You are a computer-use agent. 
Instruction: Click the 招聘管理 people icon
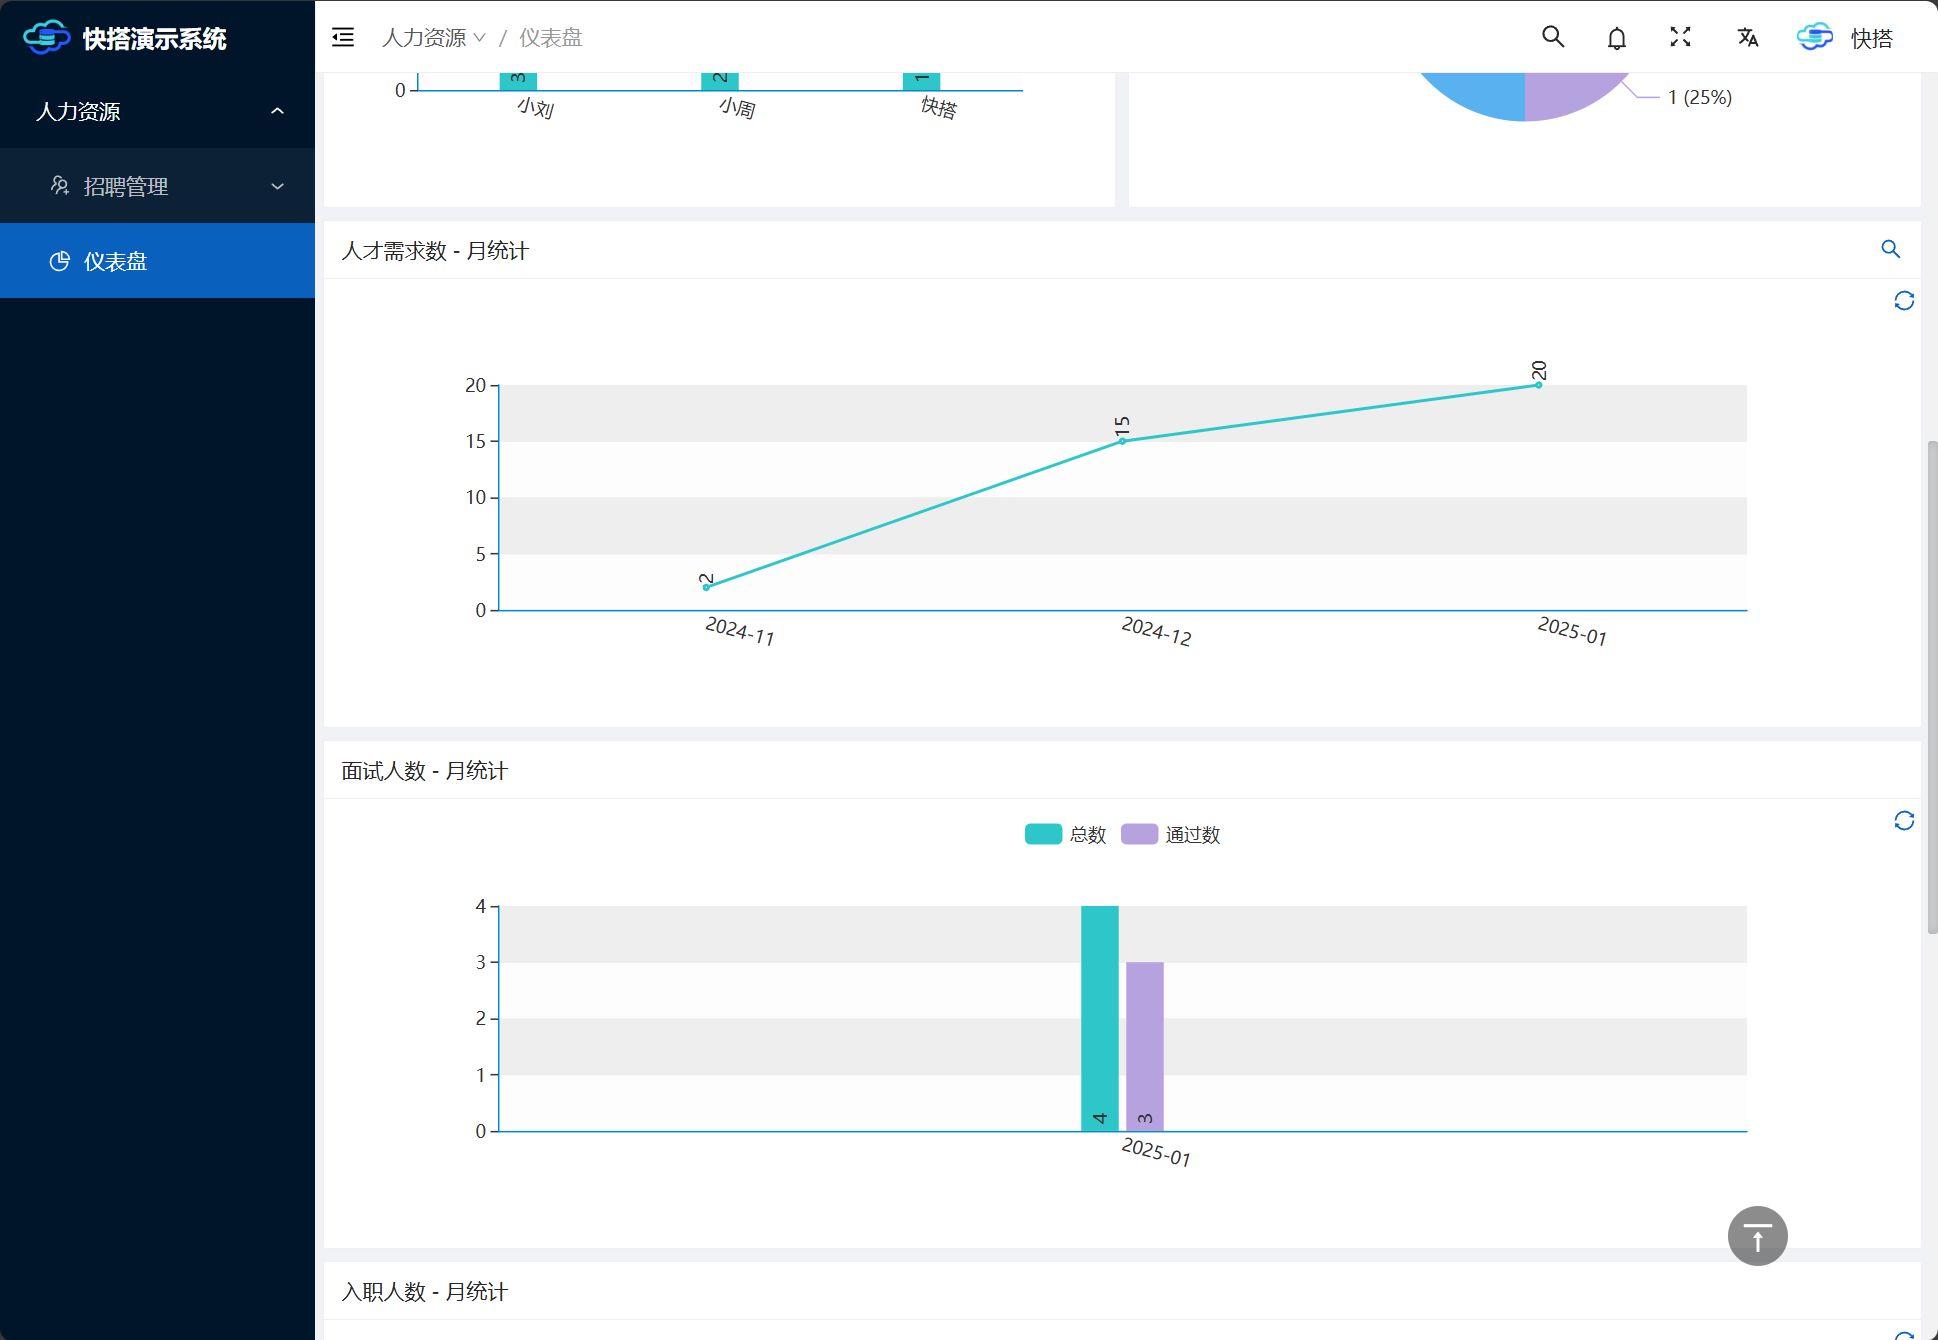coord(60,185)
